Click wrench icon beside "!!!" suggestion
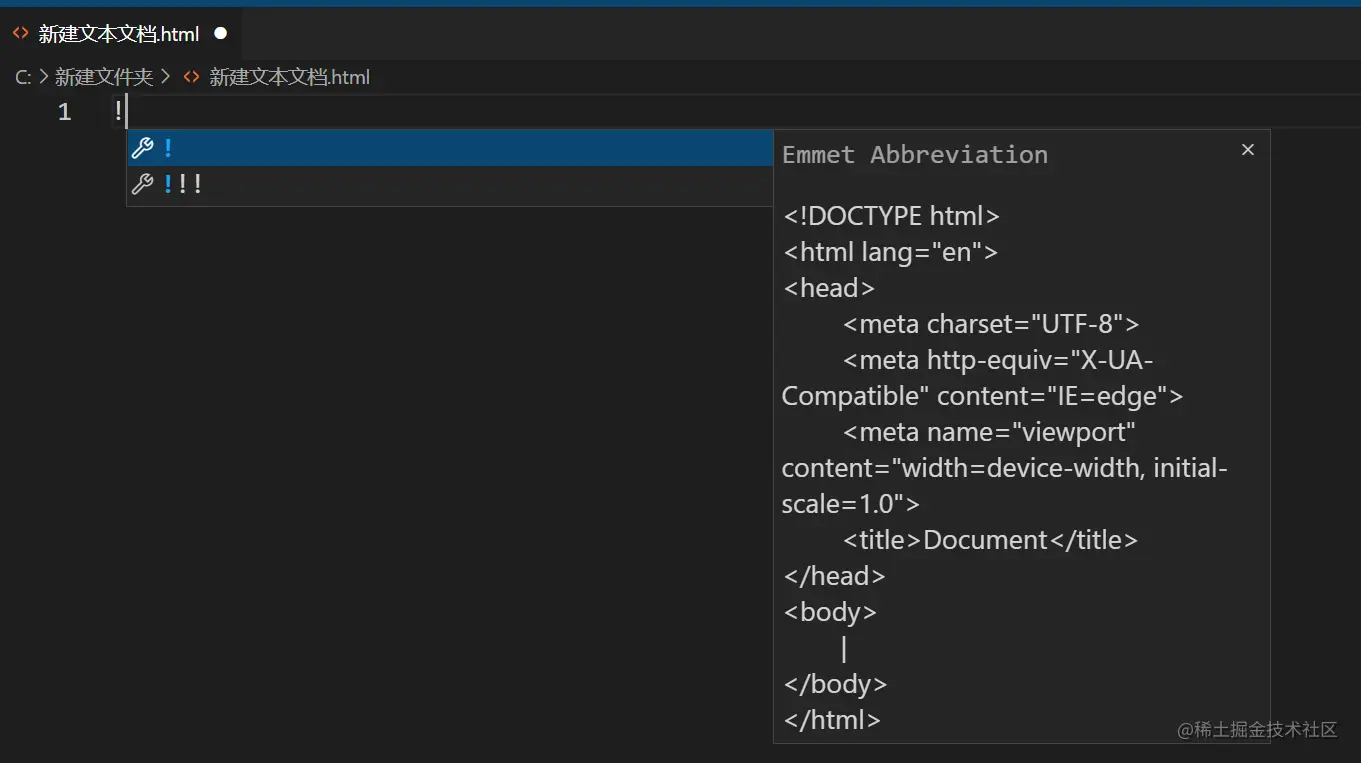Viewport: 1361px width, 763px height. 143,184
